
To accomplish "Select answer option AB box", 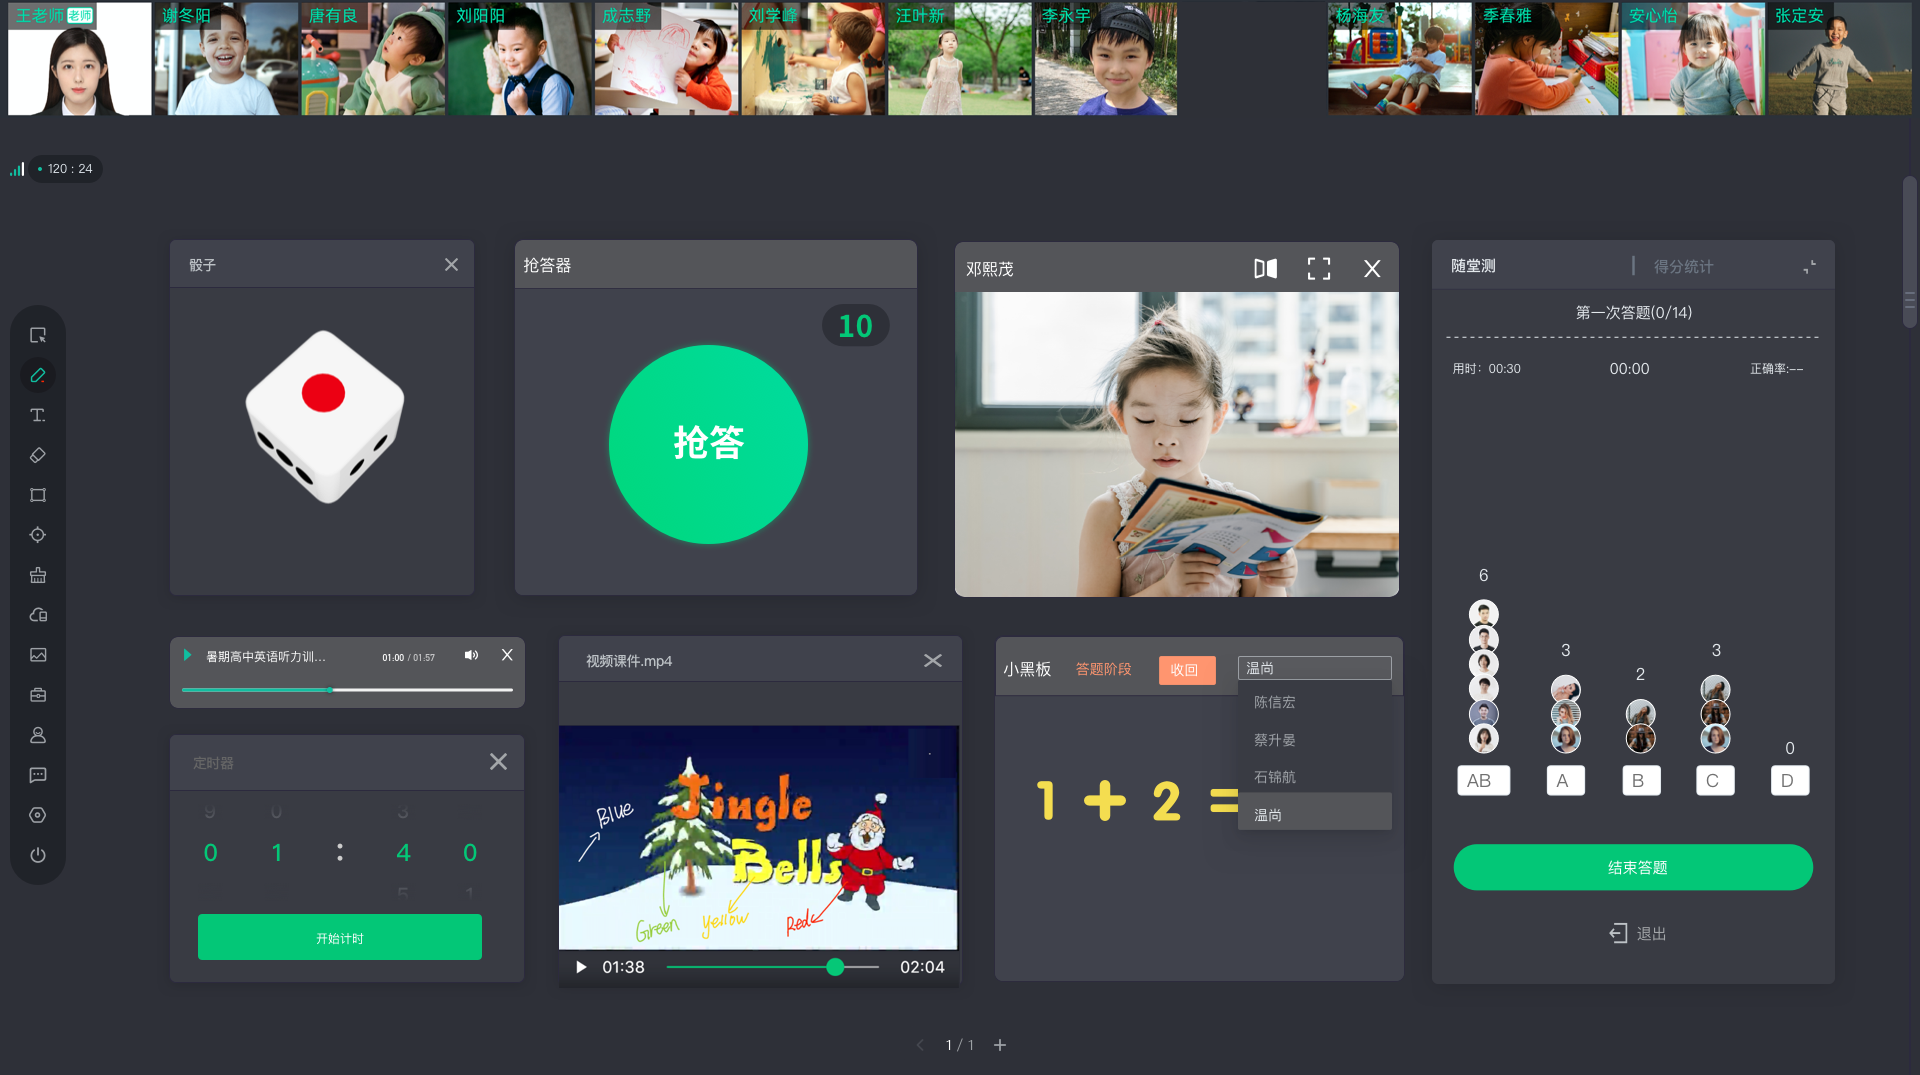I will coord(1483,780).
